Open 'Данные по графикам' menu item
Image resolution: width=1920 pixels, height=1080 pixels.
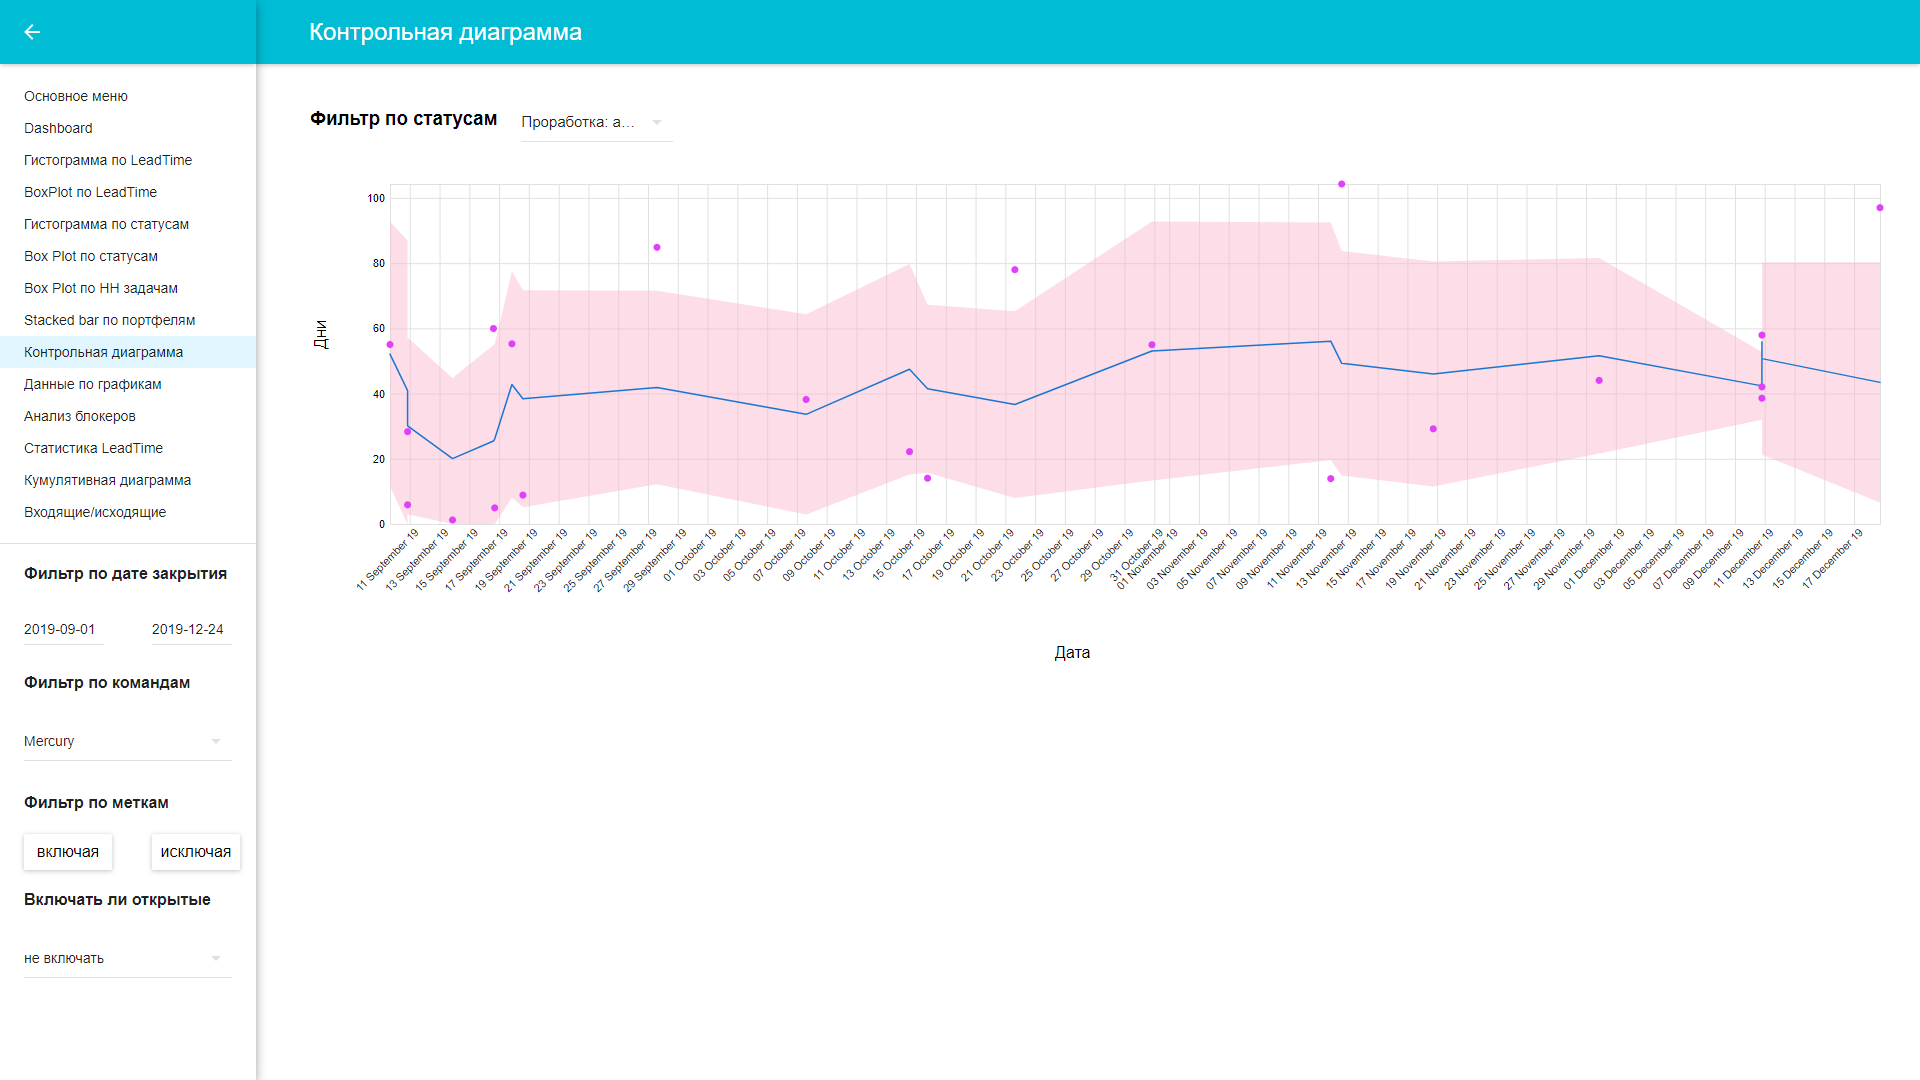(x=93, y=384)
